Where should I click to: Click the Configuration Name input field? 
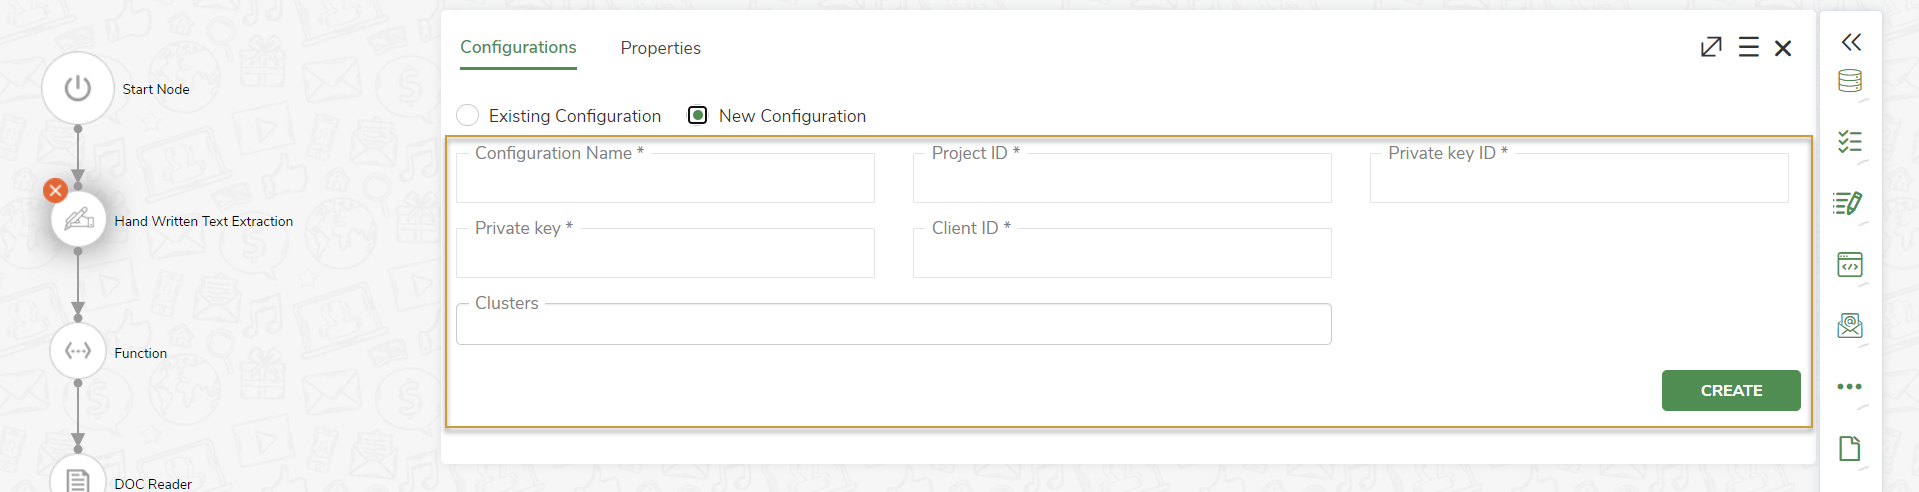coord(665,180)
